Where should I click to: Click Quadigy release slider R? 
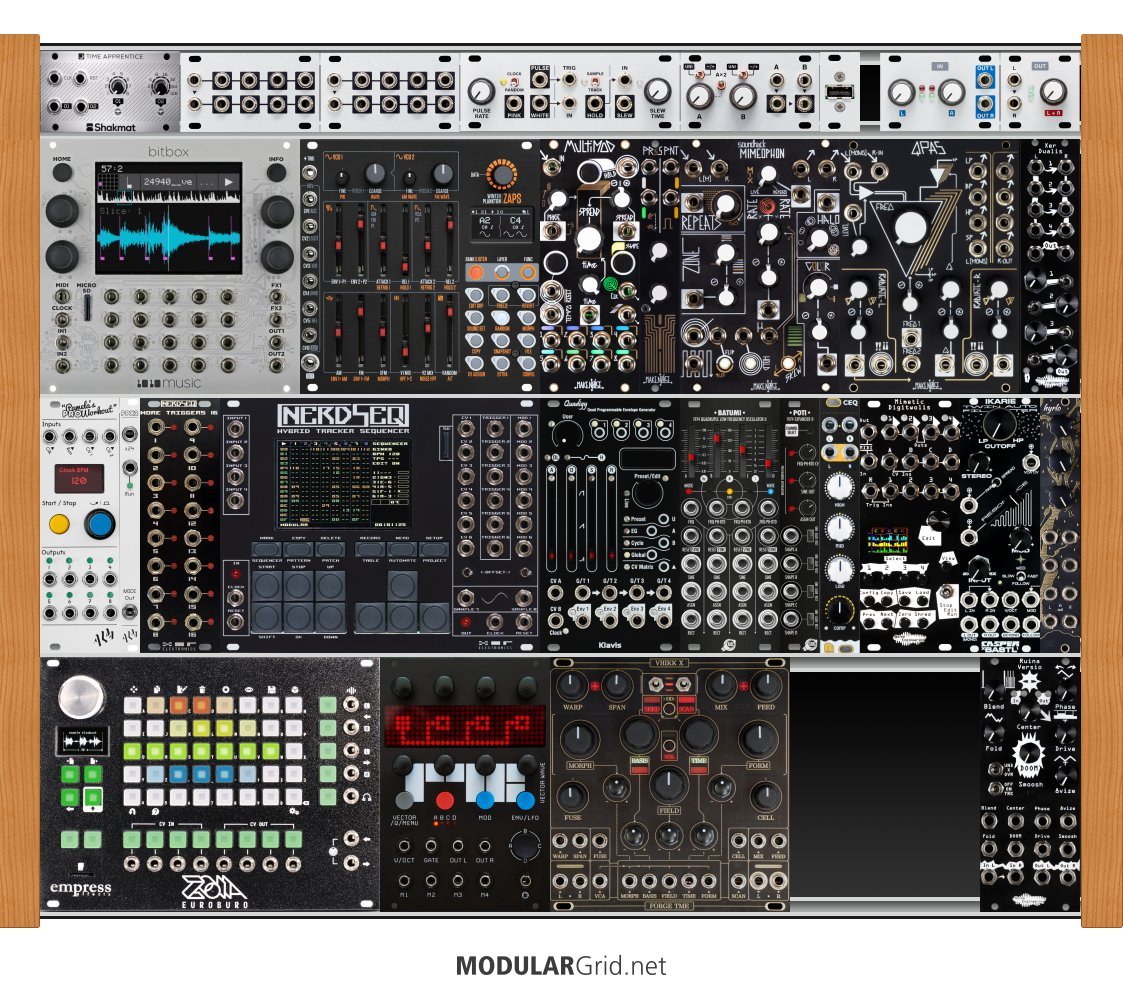611,519
